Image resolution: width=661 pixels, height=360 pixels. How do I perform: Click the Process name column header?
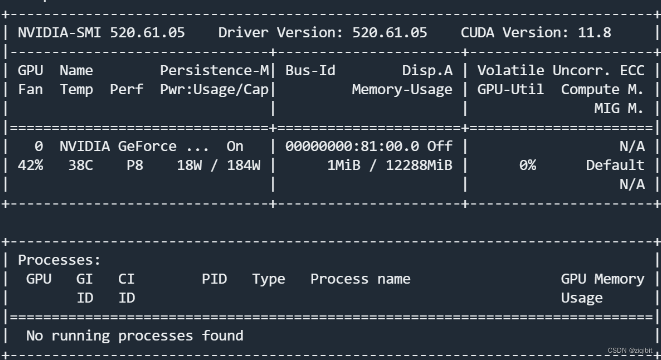click(x=360, y=279)
